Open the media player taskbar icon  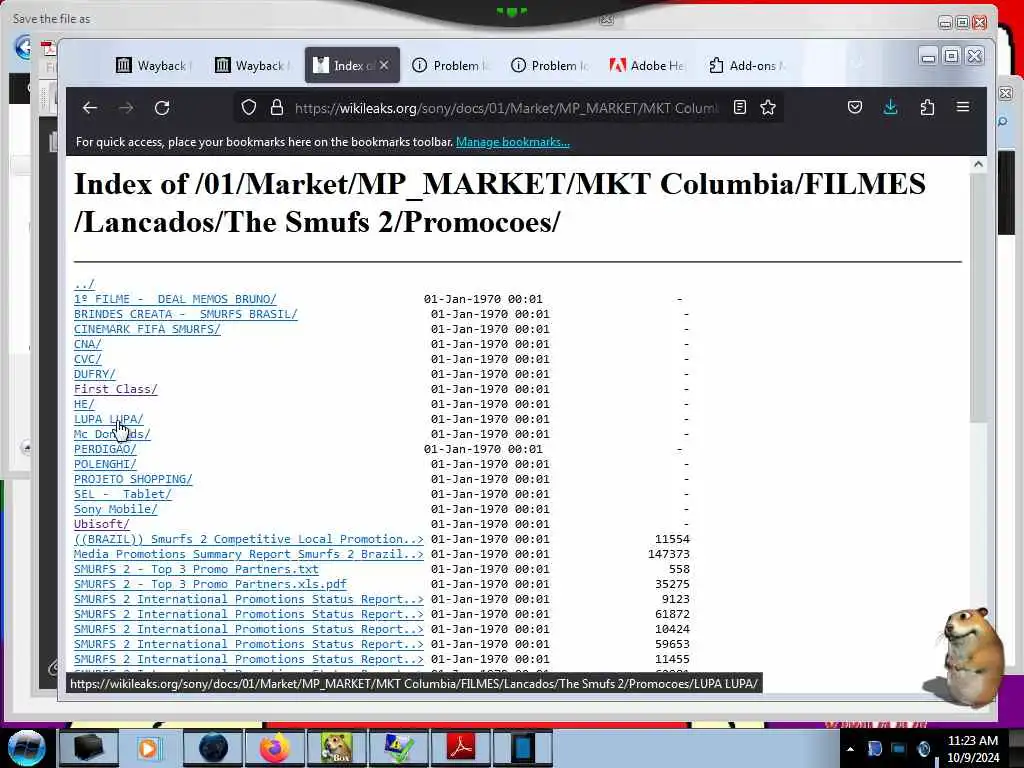[148, 748]
